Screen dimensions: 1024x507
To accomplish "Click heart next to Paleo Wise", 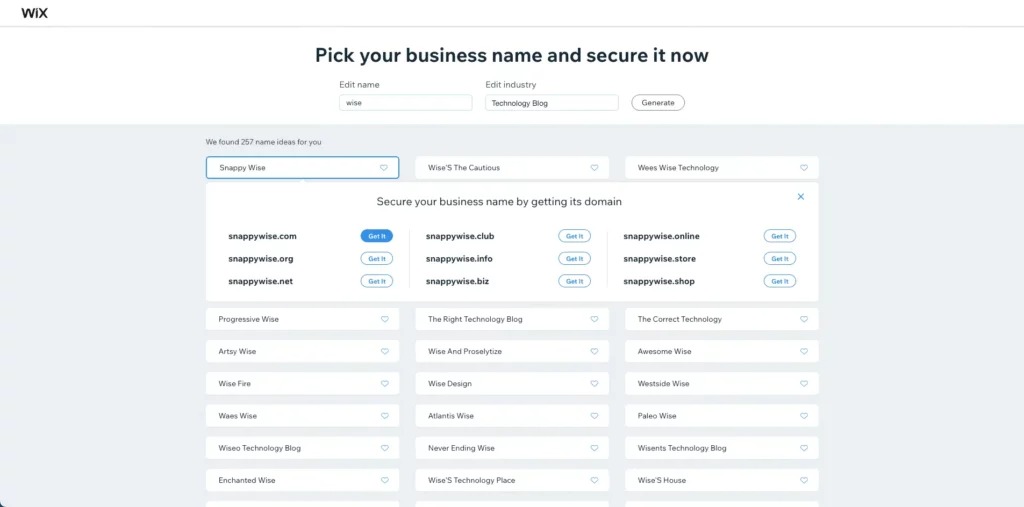I will click(804, 416).
